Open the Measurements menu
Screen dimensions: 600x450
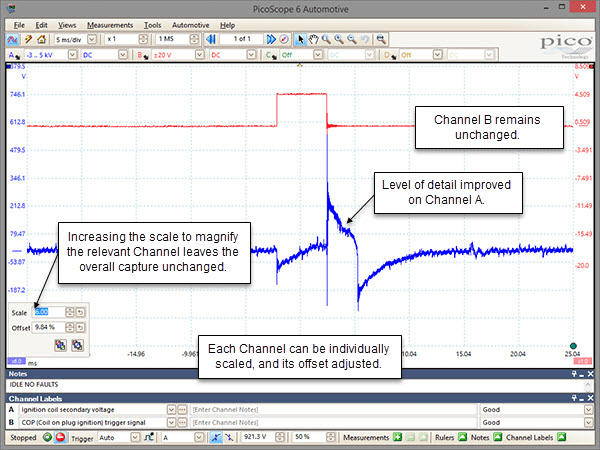coord(110,25)
